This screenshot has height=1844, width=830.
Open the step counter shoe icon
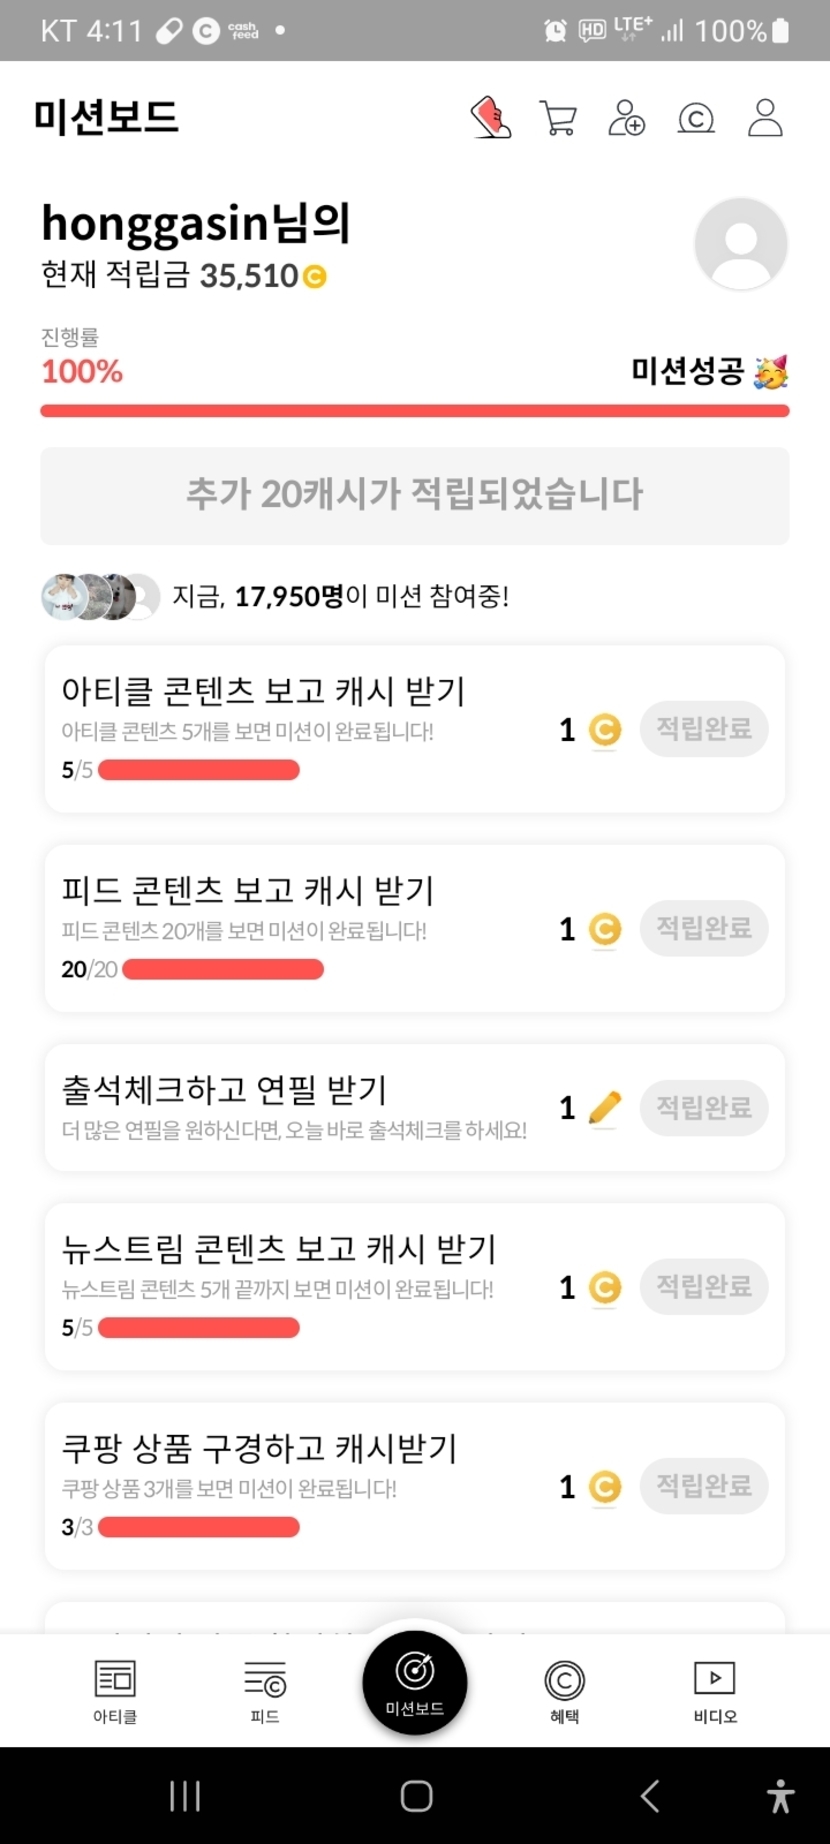click(491, 117)
